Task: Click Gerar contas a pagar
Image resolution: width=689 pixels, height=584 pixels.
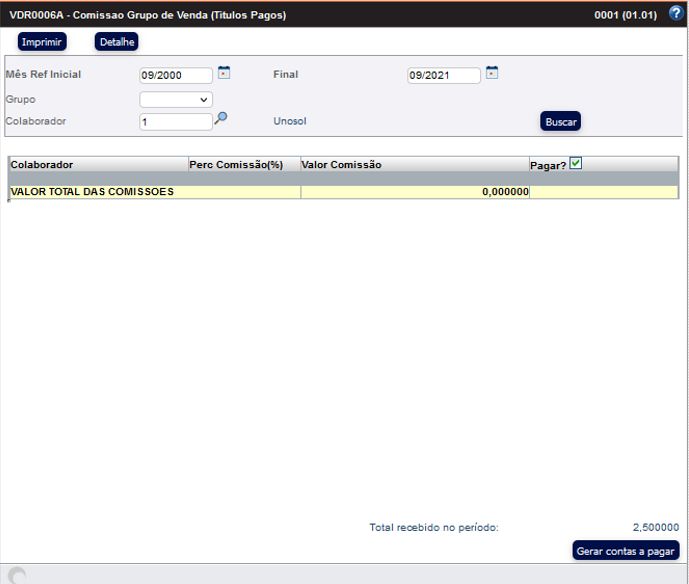Action: click(x=627, y=551)
